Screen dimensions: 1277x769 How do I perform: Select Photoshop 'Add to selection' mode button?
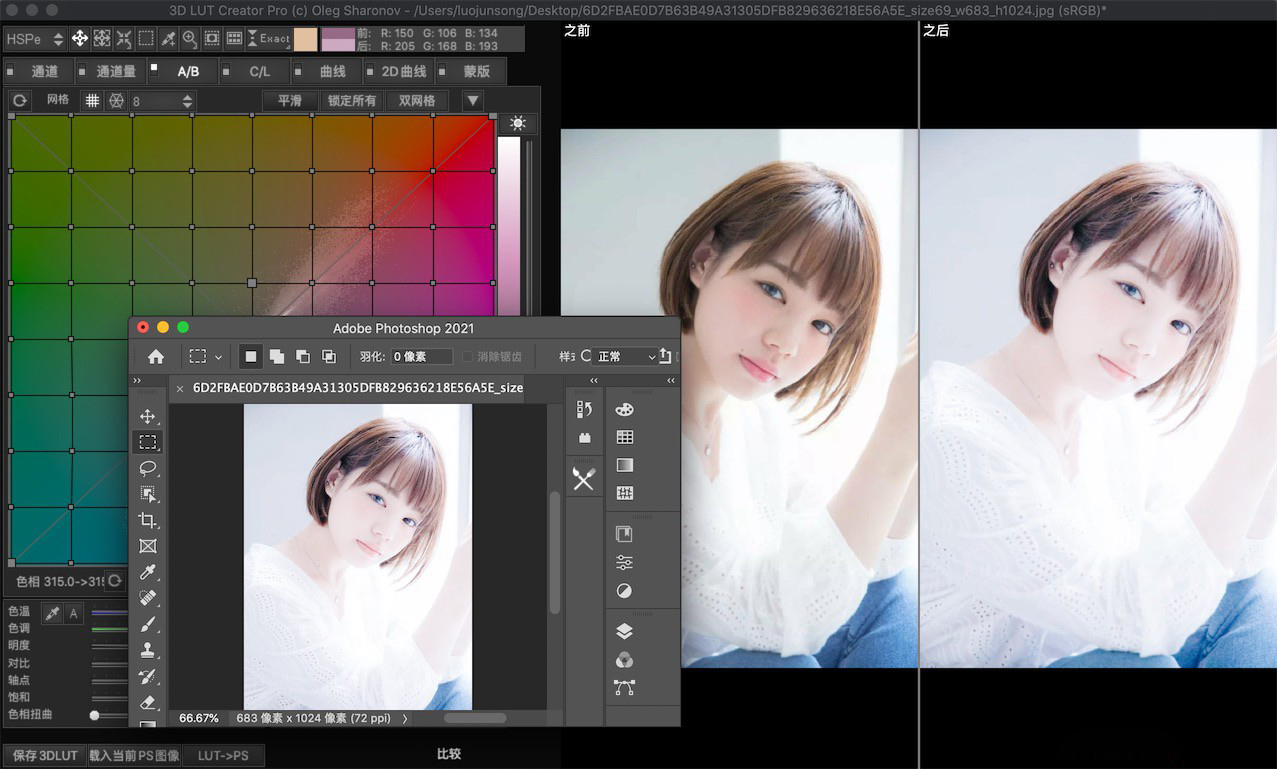[276, 356]
